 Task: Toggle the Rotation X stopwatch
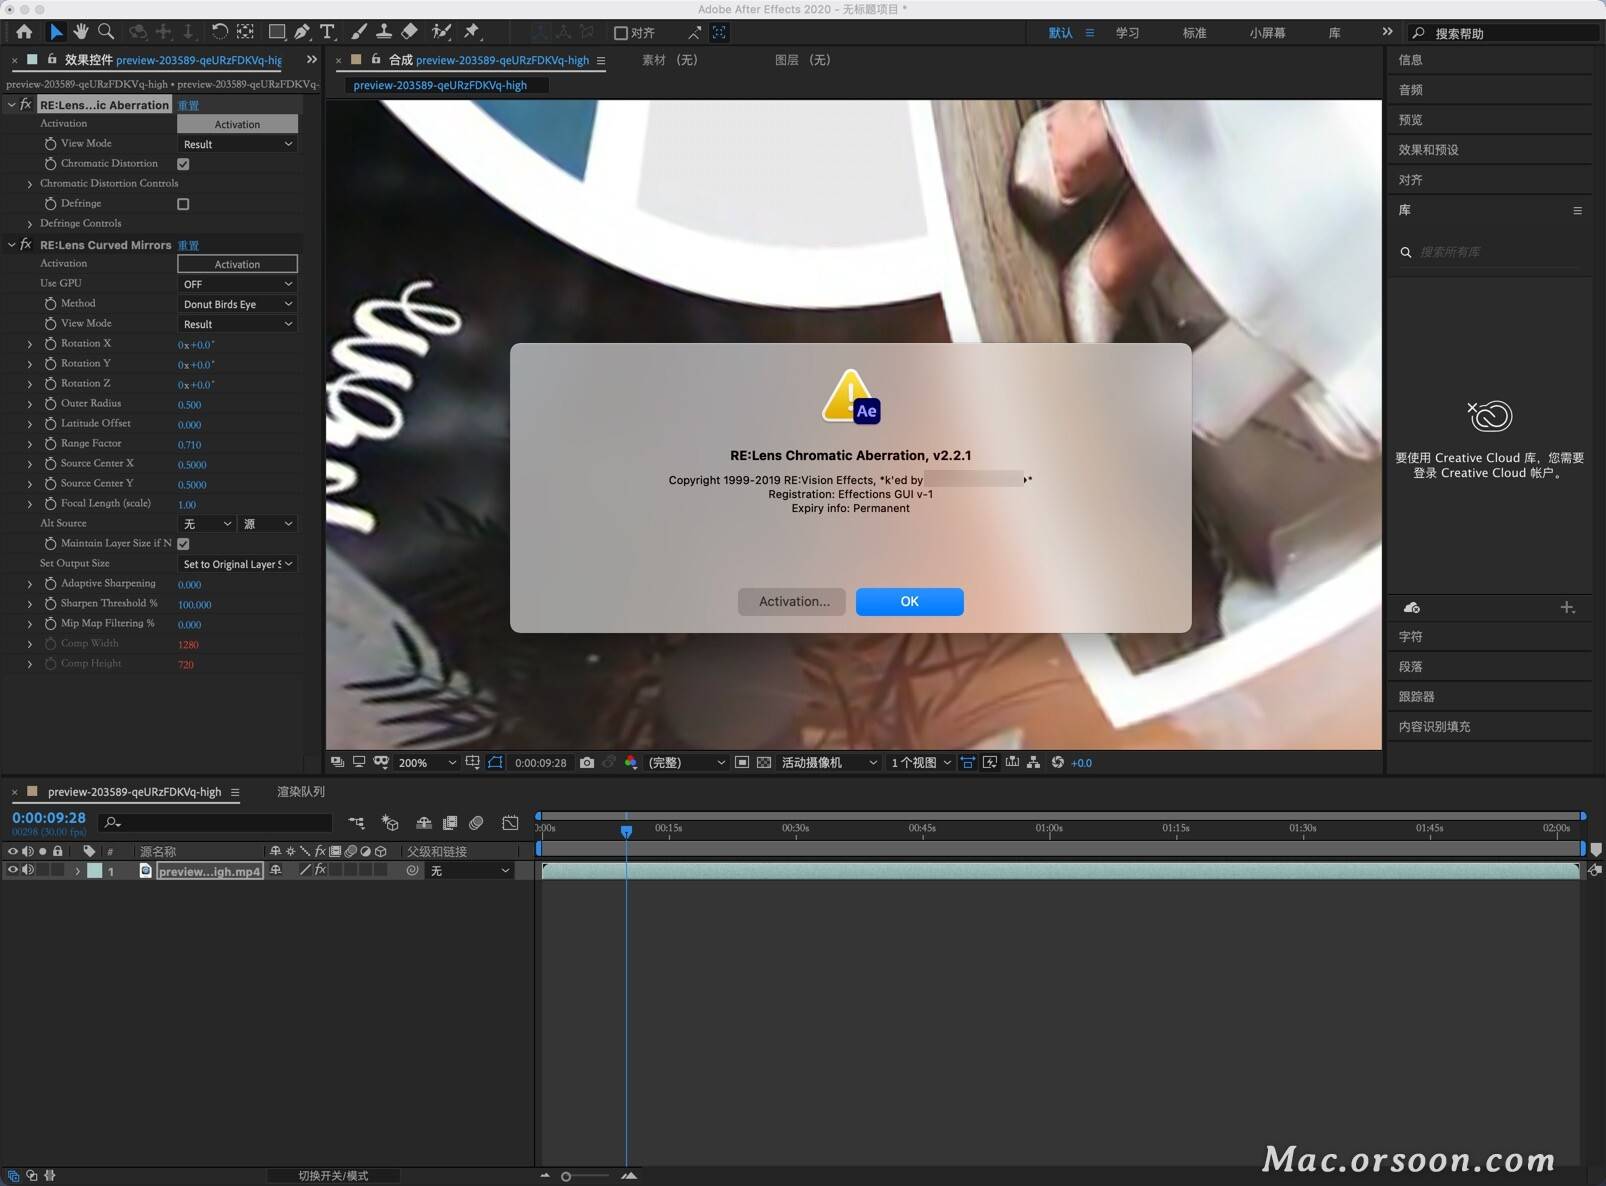coord(50,344)
